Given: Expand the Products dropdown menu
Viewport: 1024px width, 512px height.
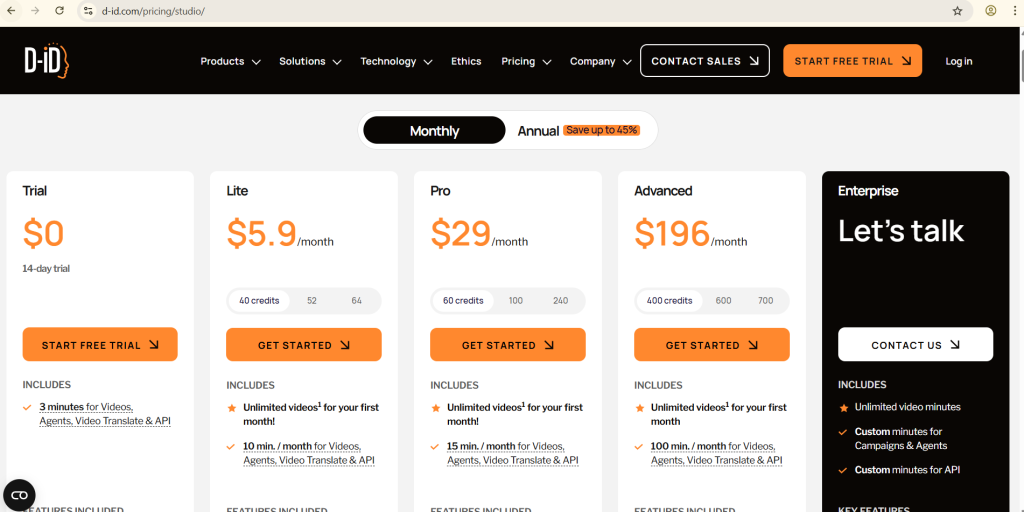Looking at the screenshot, I should click(x=230, y=61).
